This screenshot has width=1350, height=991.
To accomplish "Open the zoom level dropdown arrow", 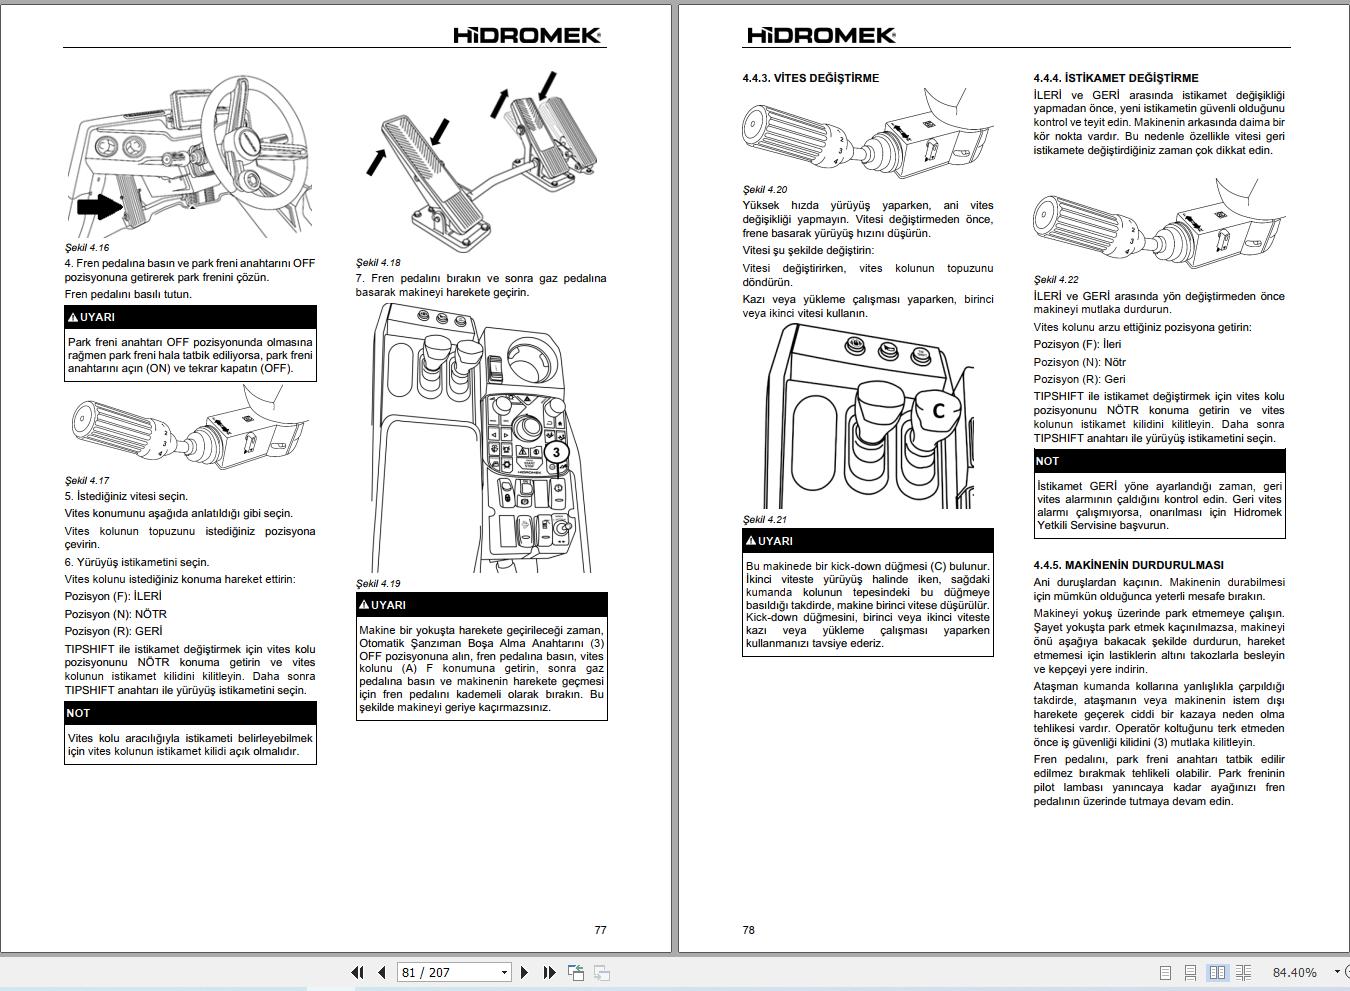I will (x=1337, y=972).
